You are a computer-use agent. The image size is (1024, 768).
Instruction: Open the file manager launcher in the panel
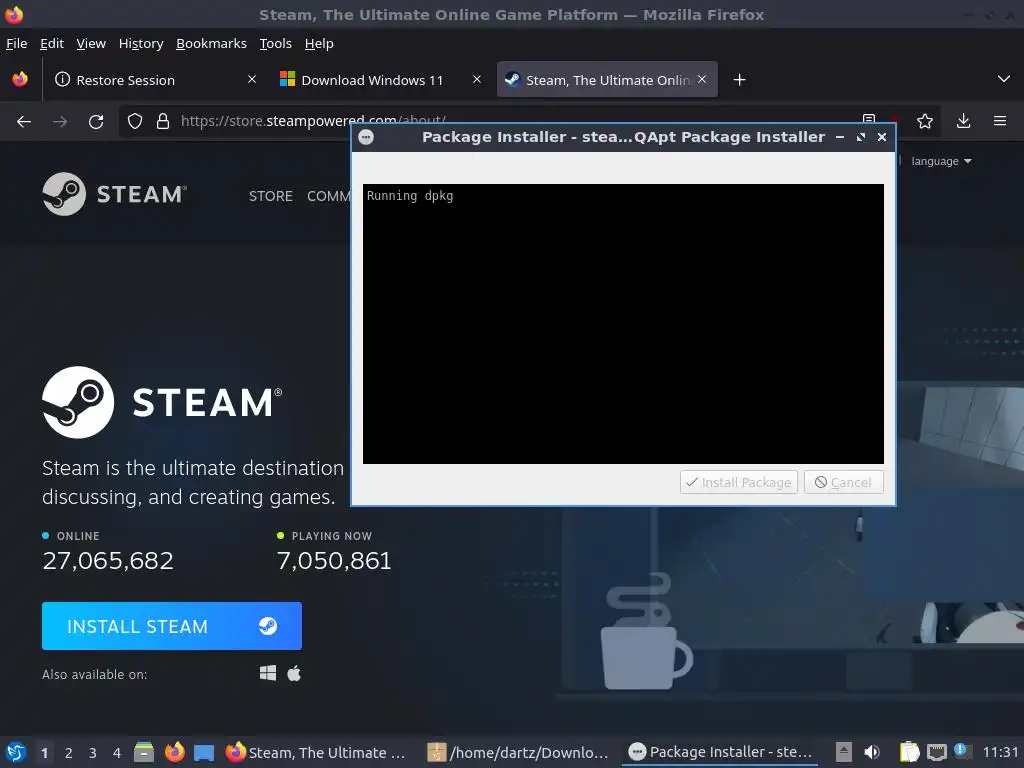click(144, 752)
